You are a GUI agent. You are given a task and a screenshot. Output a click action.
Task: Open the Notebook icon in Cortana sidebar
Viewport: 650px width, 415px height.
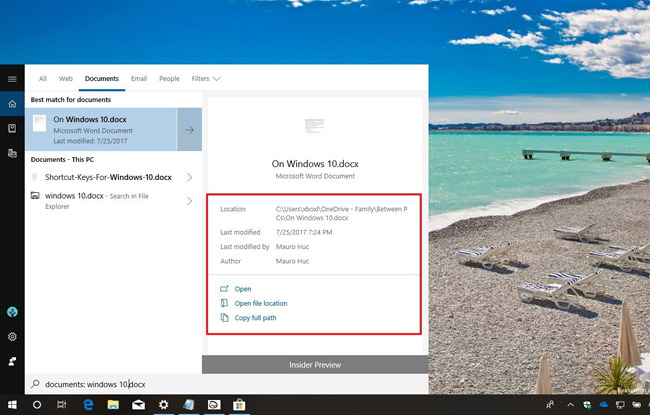coord(12,129)
